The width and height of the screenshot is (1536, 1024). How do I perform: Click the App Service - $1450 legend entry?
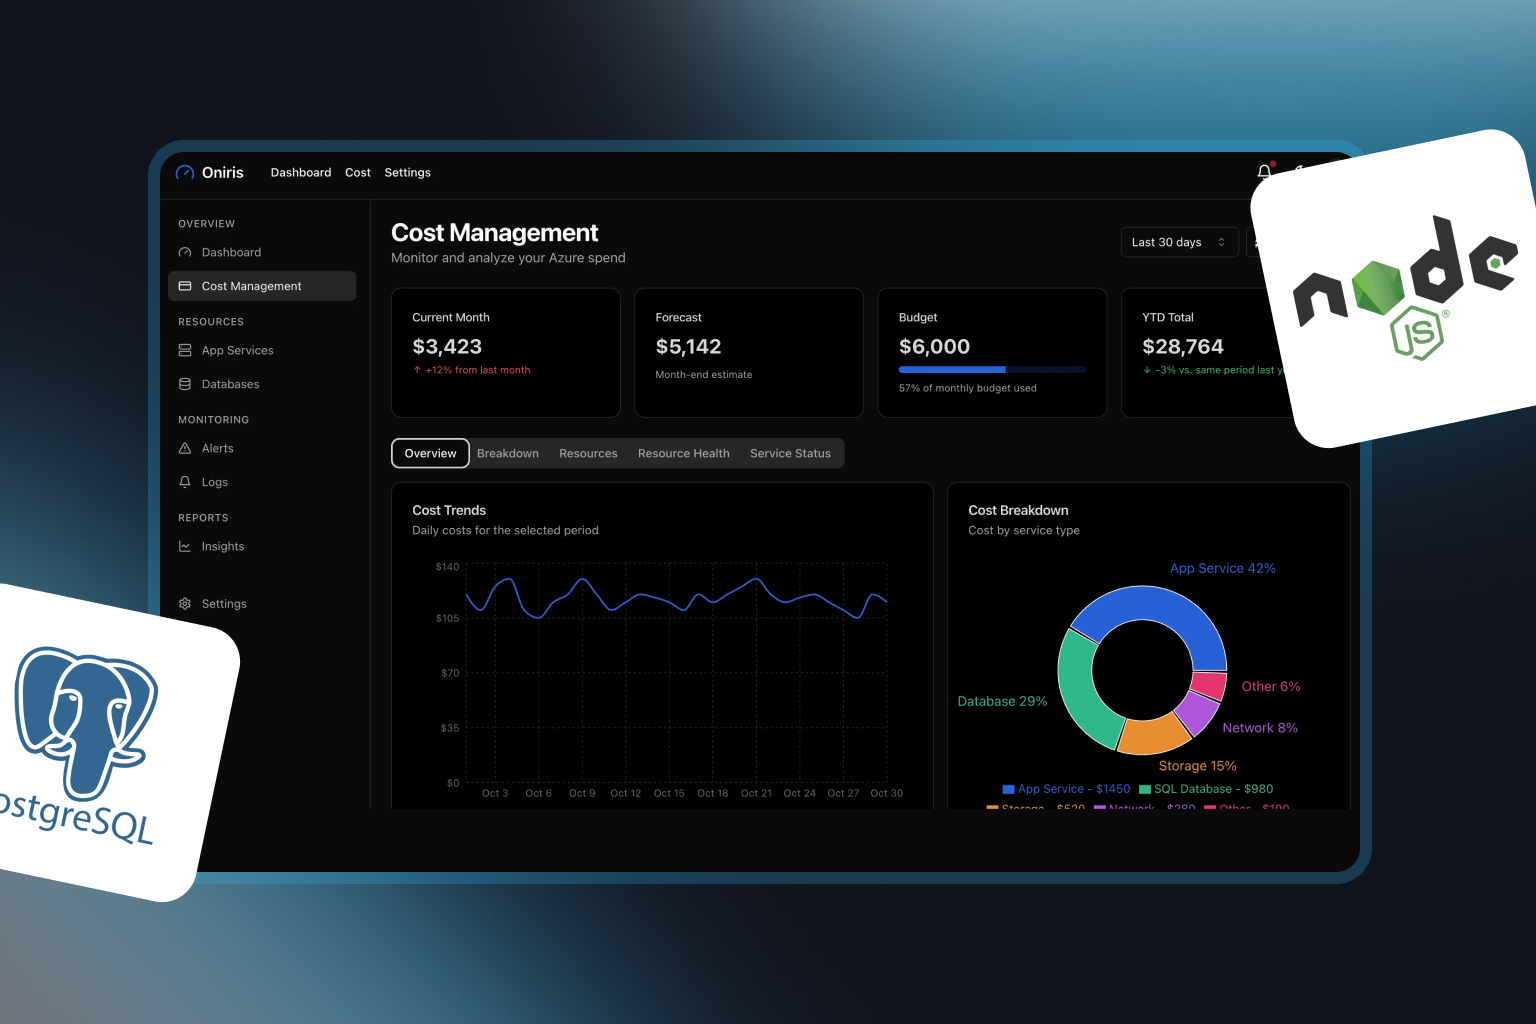click(x=1066, y=789)
